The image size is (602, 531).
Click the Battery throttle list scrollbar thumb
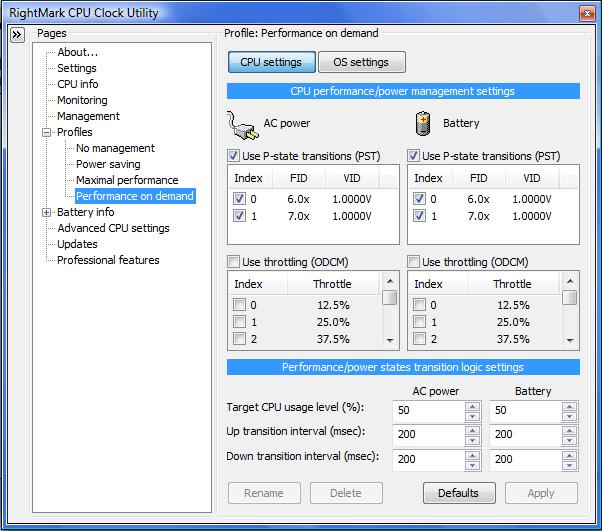tap(570, 298)
